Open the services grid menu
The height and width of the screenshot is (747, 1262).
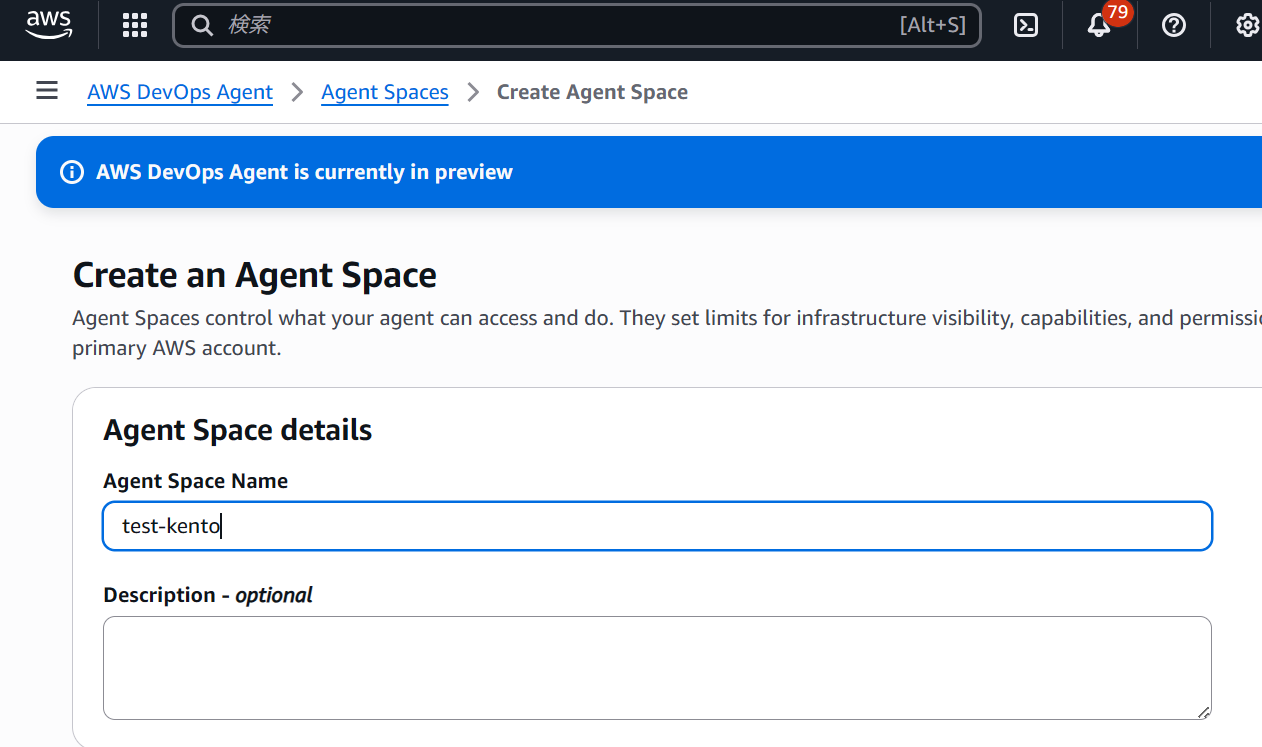click(x=135, y=25)
